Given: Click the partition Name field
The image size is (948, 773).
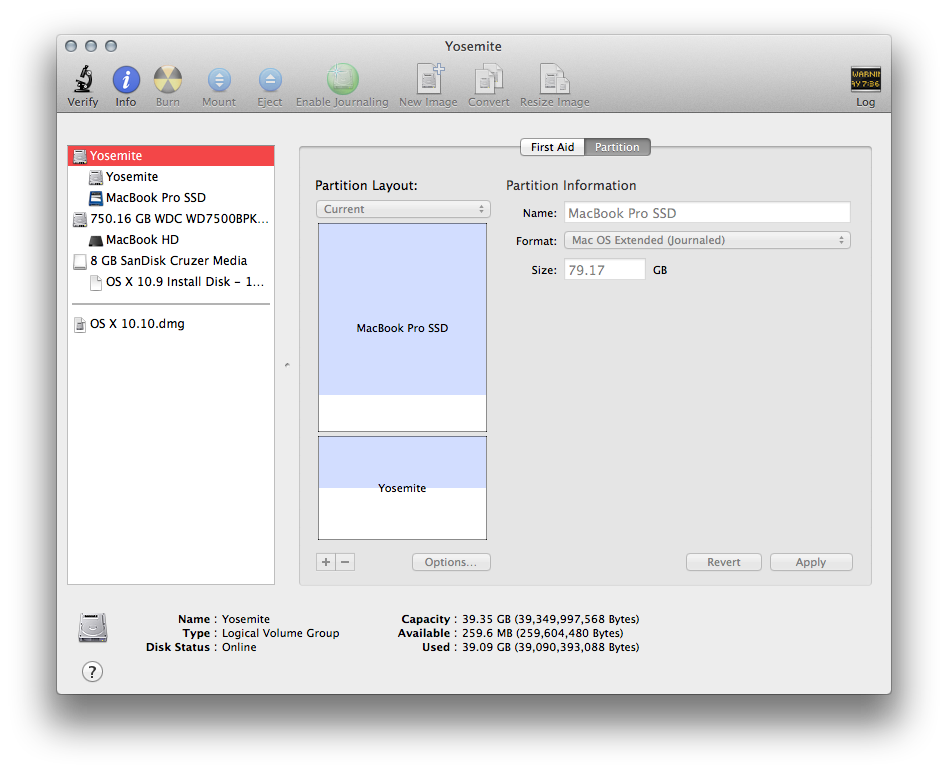Looking at the screenshot, I should pos(707,213).
